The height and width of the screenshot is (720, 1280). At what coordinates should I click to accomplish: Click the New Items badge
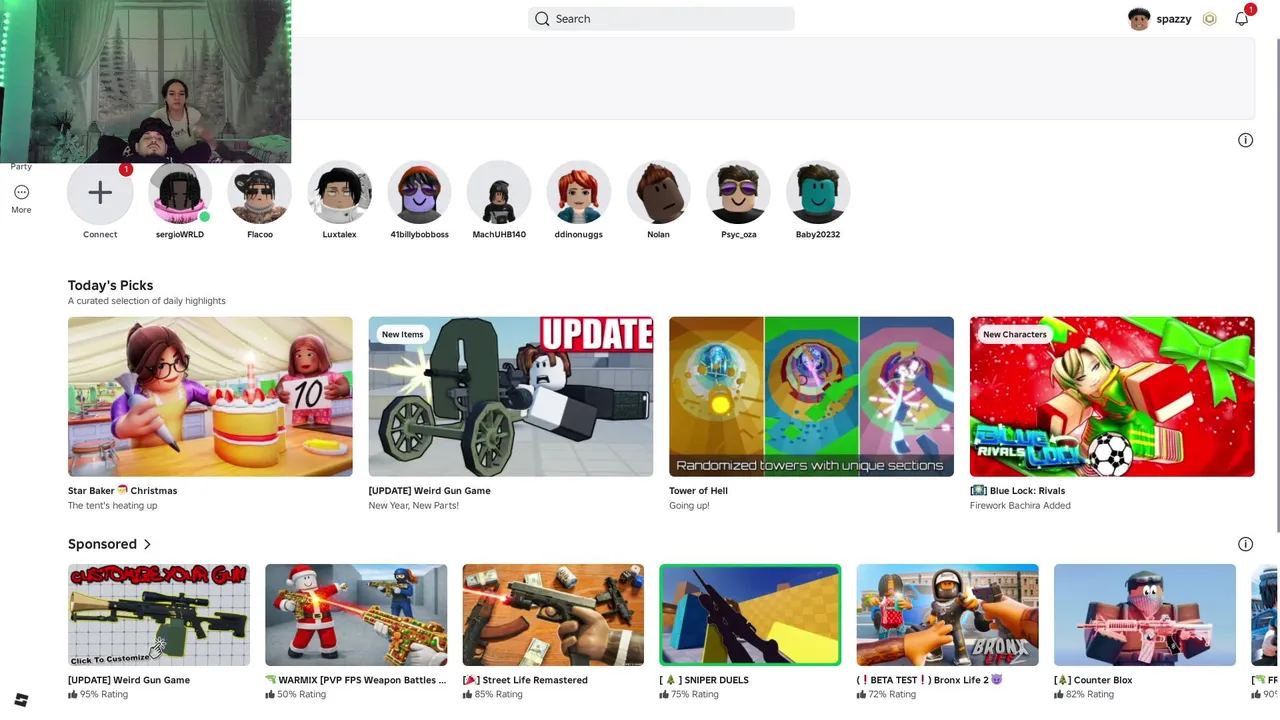pyautogui.click(x=402, y=334)
